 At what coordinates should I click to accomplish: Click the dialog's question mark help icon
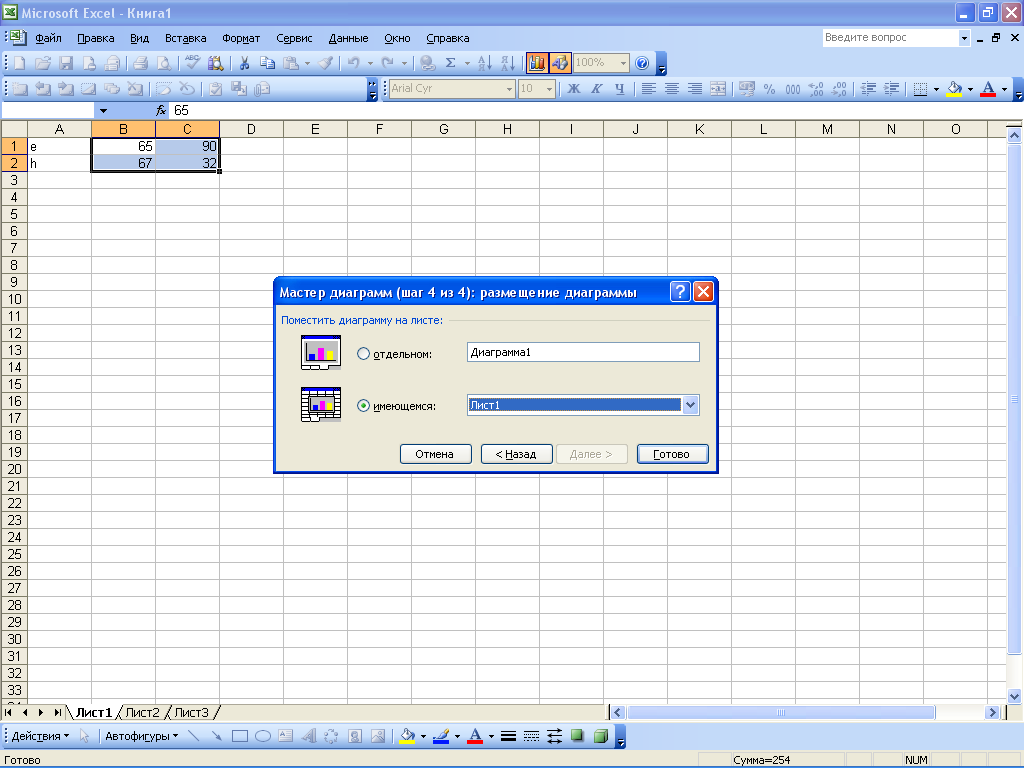click(x=680, y=292)
